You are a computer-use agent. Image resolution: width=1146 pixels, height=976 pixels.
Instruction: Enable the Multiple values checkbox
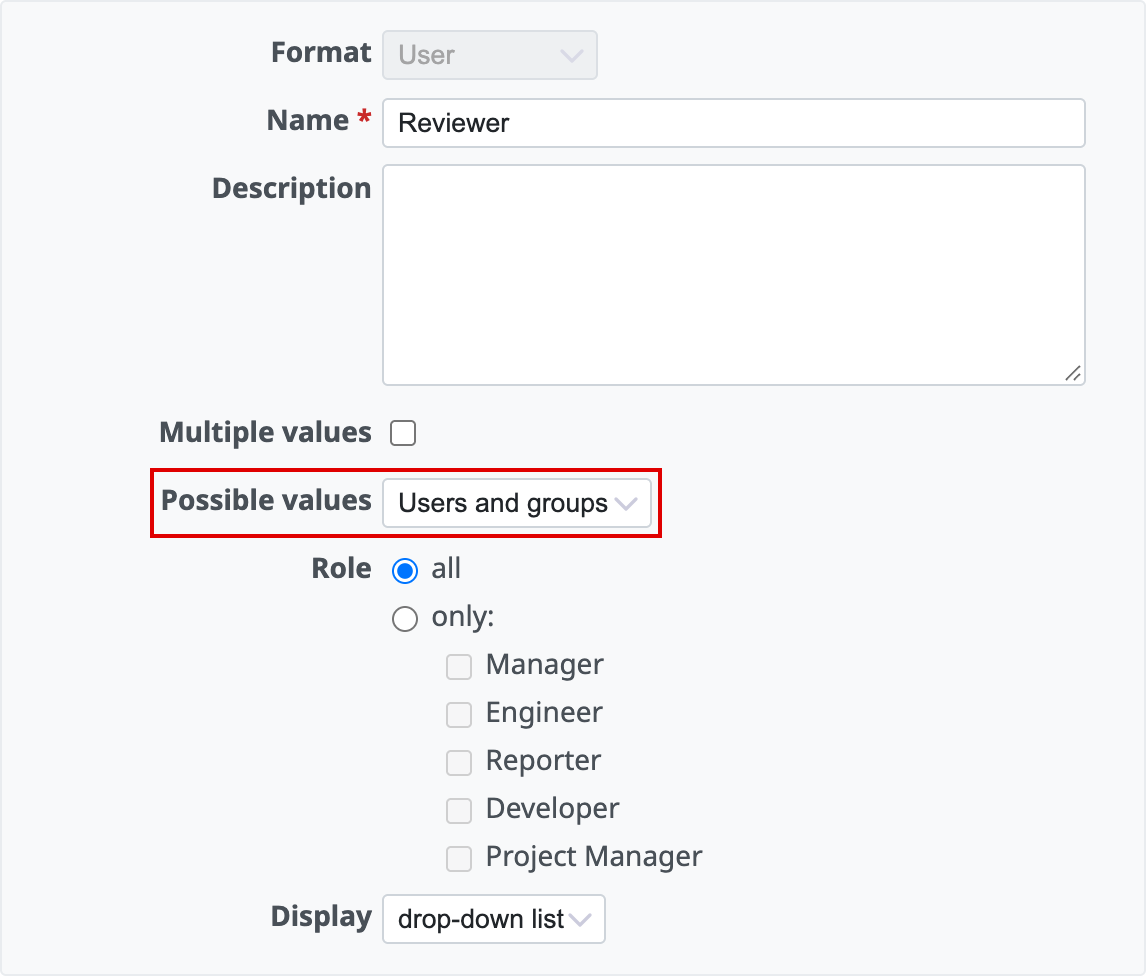403,433
